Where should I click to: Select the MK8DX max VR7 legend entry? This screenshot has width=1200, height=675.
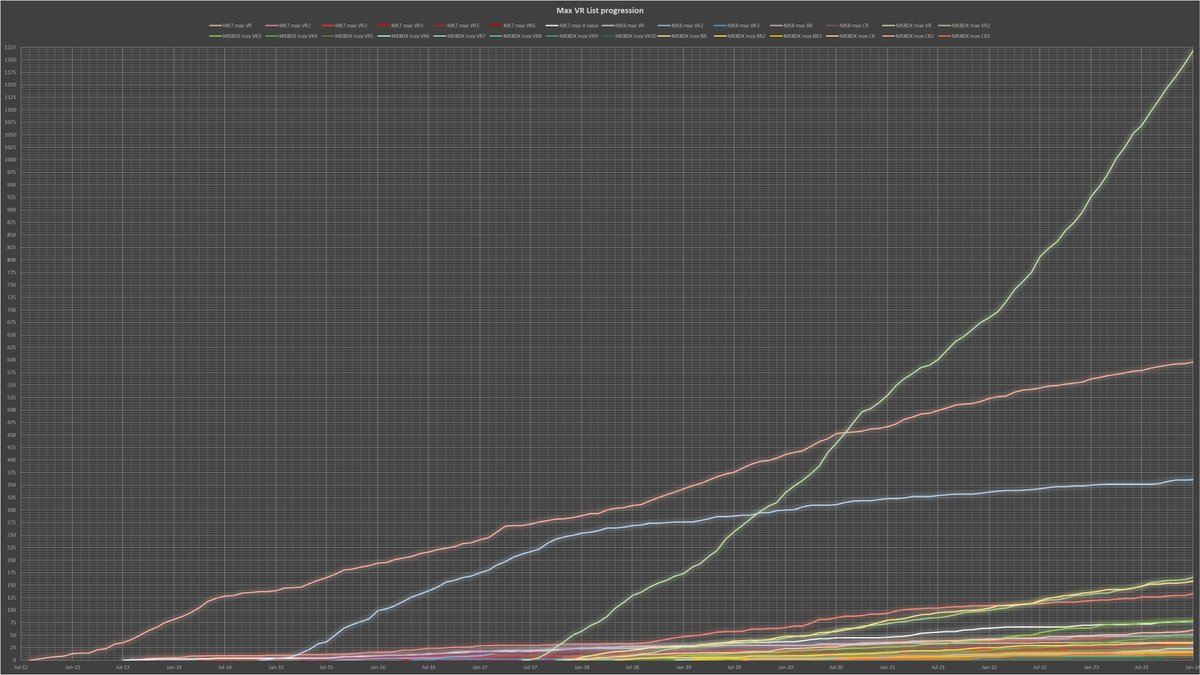click(x=459, y=36)
